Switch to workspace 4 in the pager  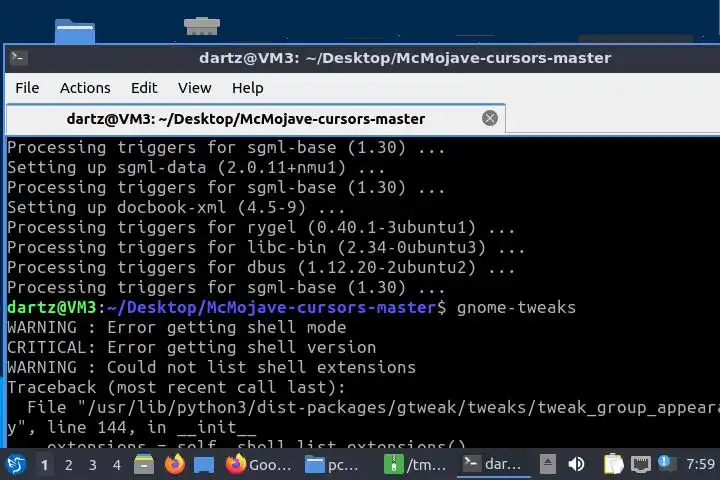tap(117, 465)
